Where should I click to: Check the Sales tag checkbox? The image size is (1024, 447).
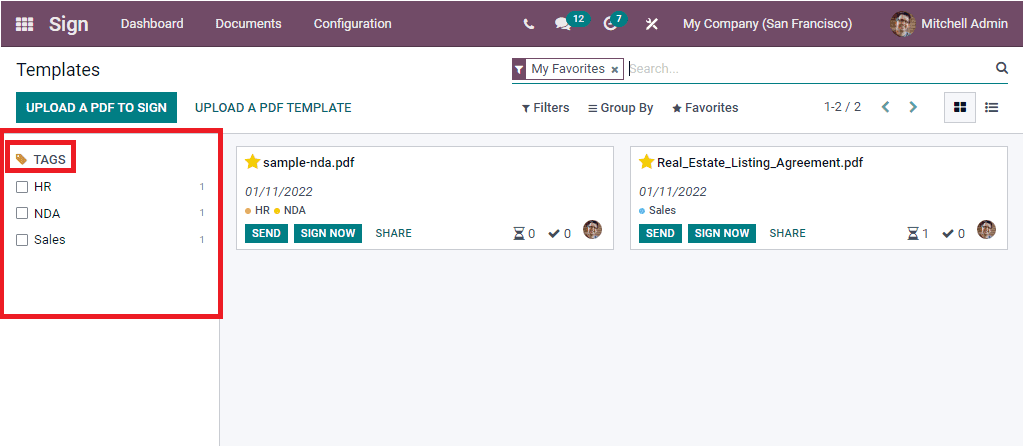coord(22,240)
